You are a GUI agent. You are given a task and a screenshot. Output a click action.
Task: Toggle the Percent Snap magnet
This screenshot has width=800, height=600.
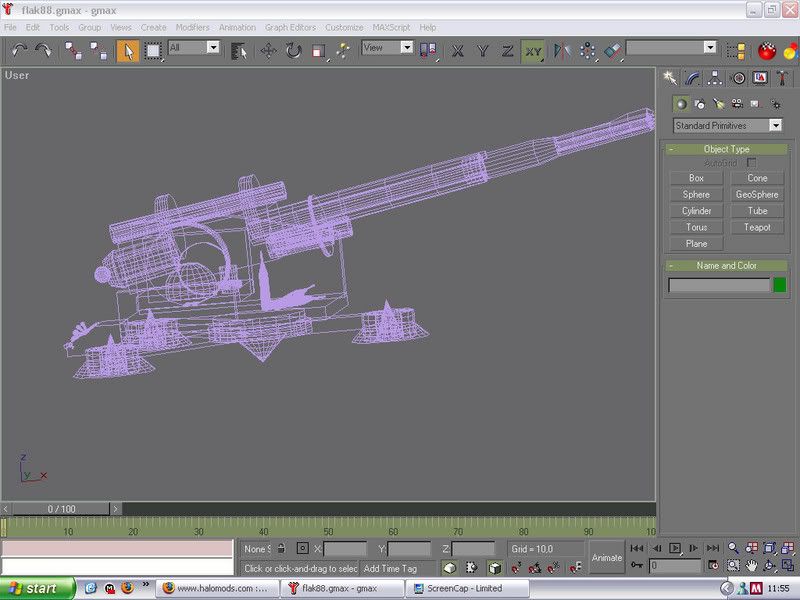coord(554,567)
